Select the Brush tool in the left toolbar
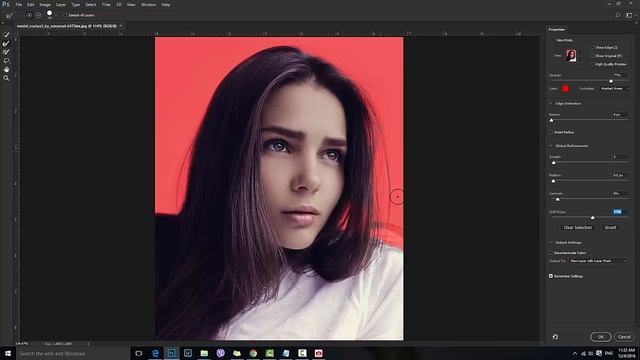640x360 pixels. point(7,52)
